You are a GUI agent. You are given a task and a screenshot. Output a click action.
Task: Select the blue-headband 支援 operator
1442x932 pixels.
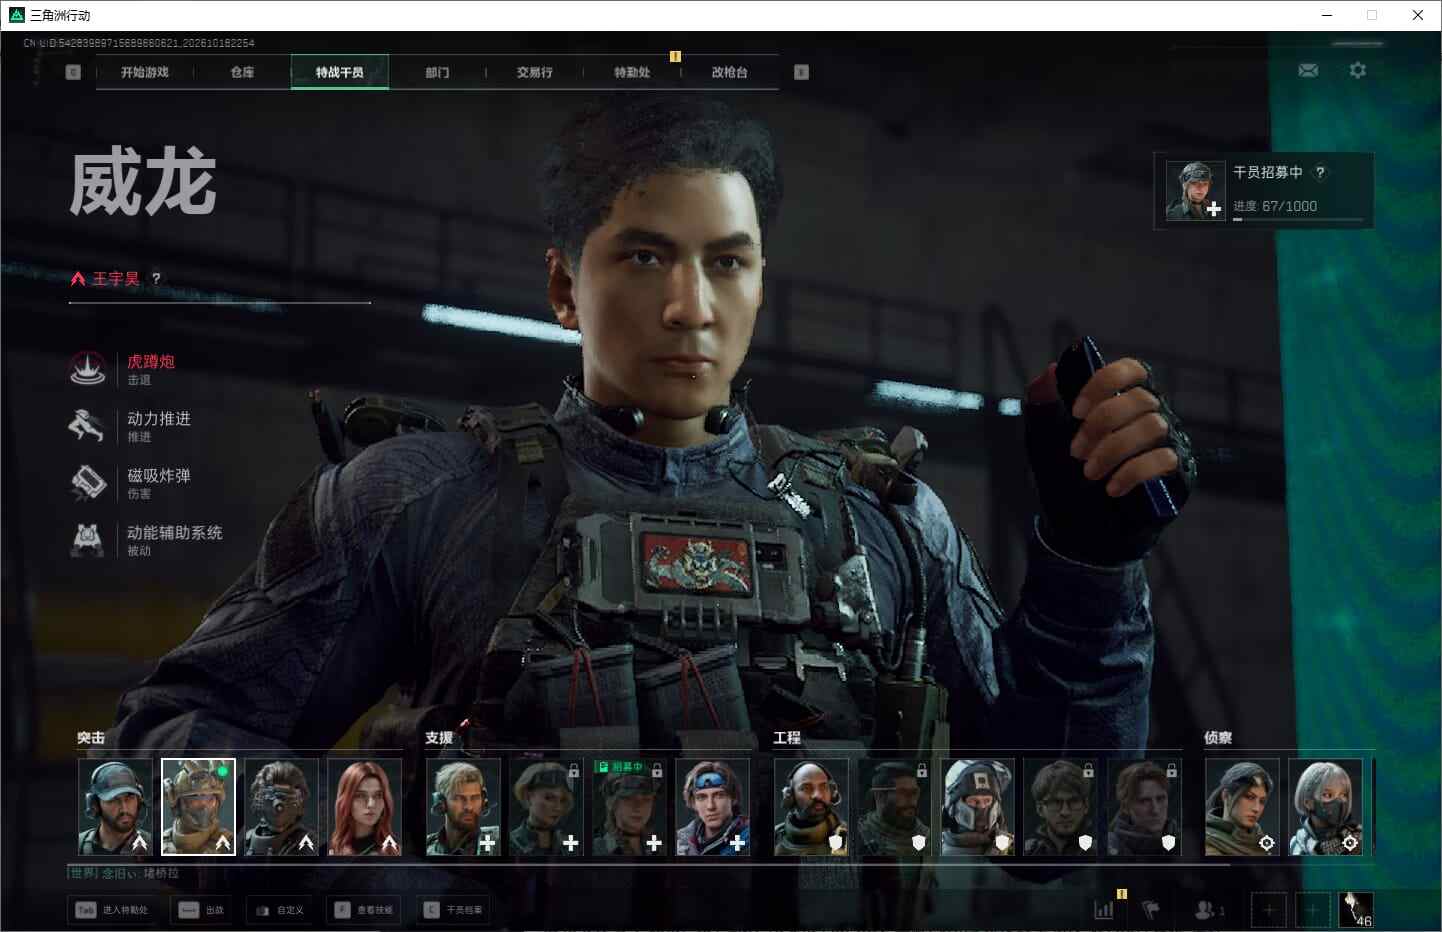(713, 807)
